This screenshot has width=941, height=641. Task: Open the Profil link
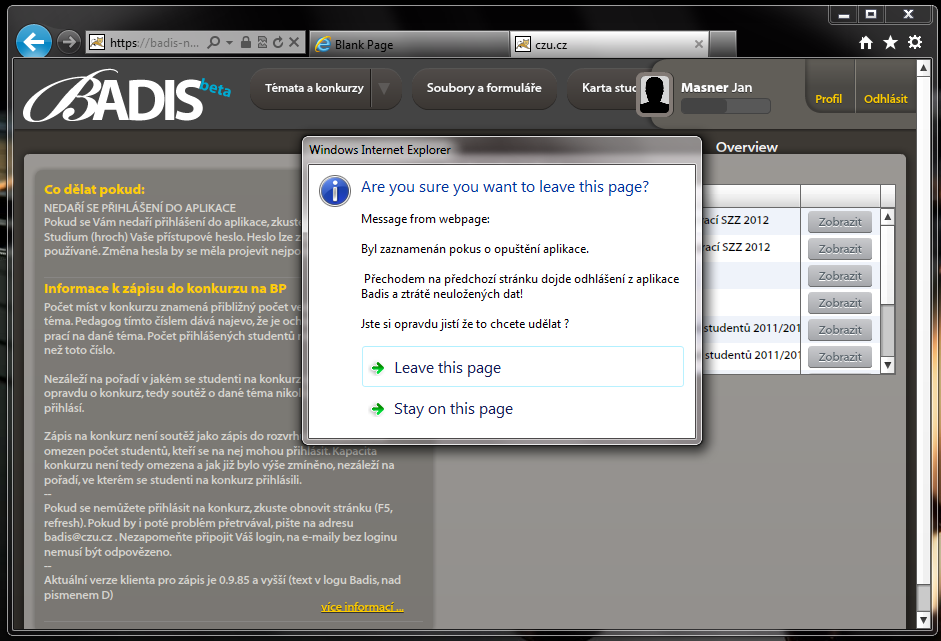point(828,99)
